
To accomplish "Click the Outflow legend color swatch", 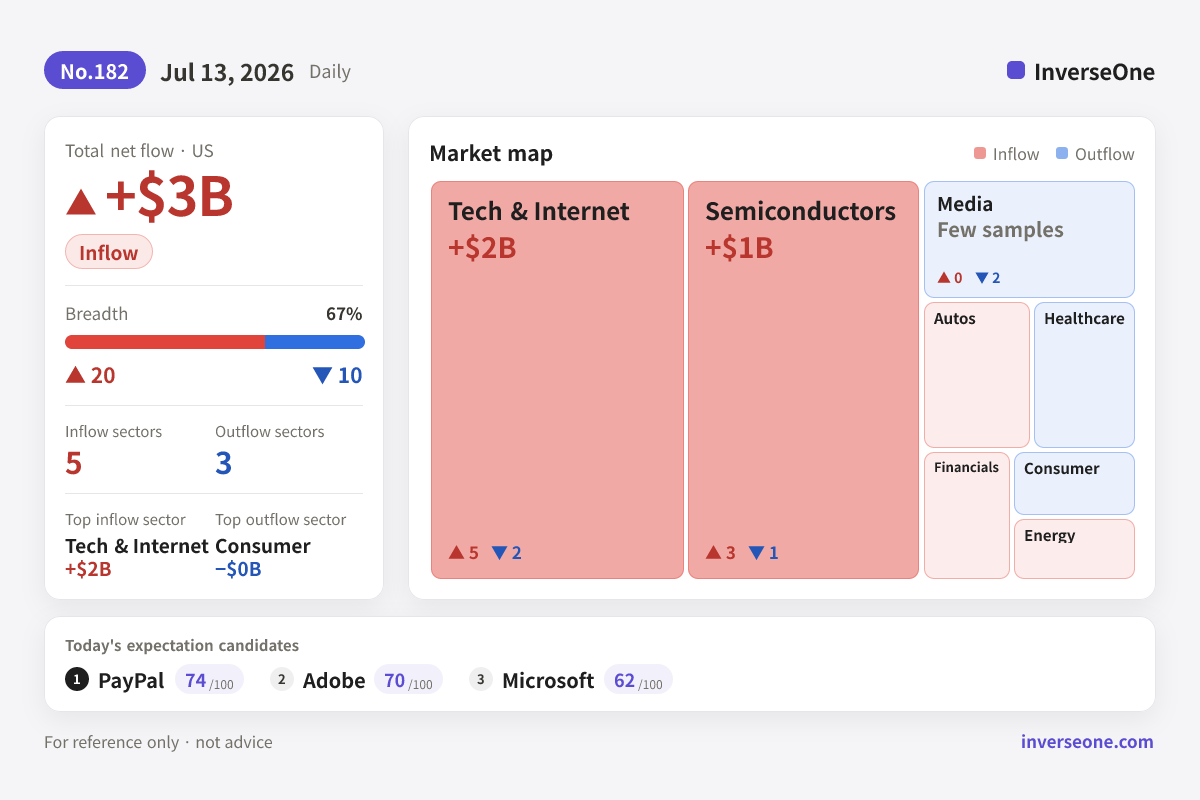I will pos(1062,154).
